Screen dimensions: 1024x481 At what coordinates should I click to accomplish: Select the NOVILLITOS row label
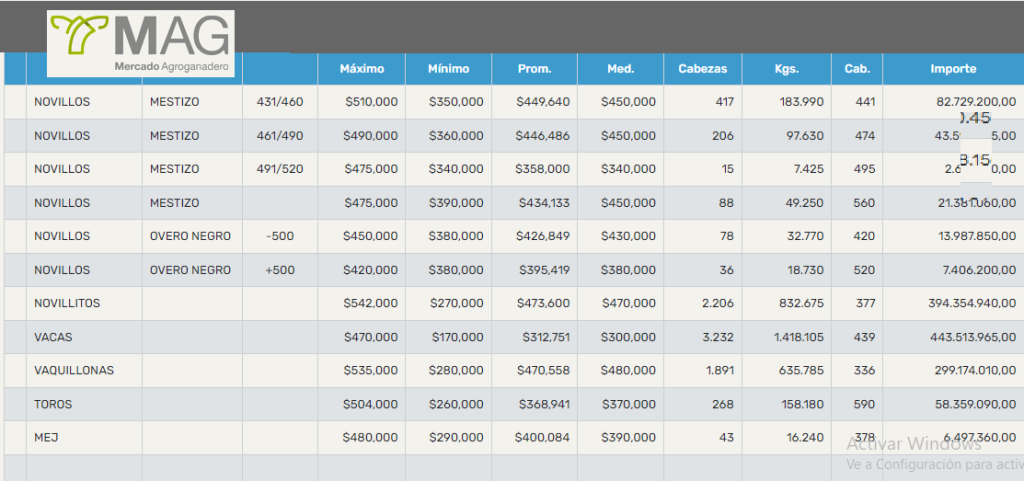coord(67,303)
